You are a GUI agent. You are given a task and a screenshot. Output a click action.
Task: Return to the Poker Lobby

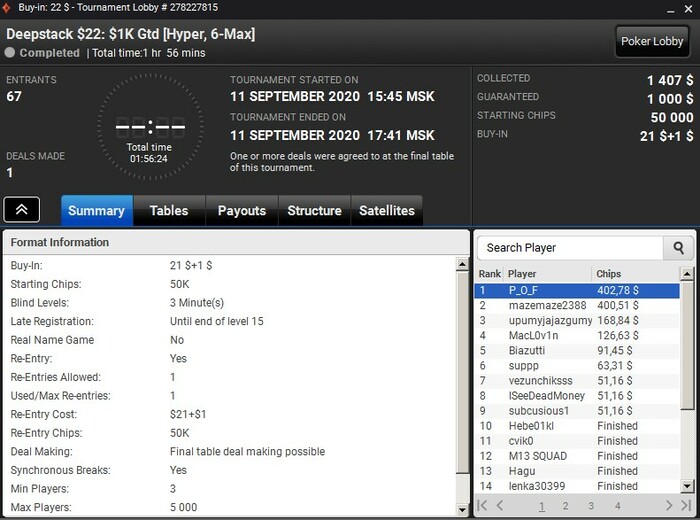(652, 42)
